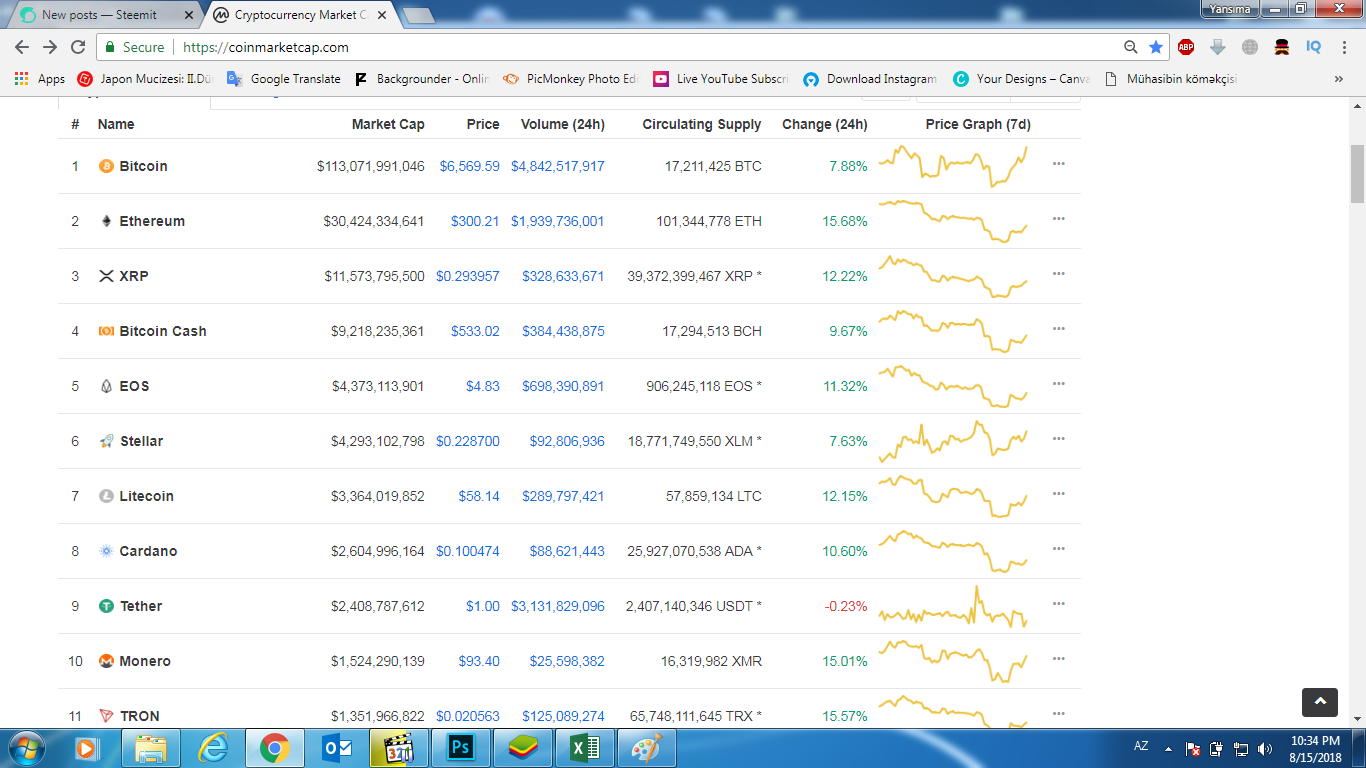Open Internet Explorer from the taskbar
This screenshot has width=1366, height=768.
click(213, 747)
